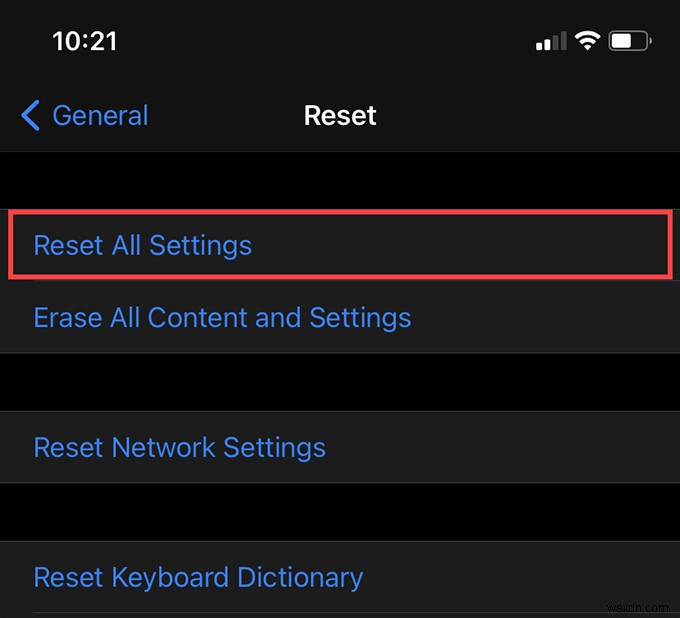680x618 pixels.
Task: Tap the dark gap above Reset Network Settings
Action: tap(340, 382)
